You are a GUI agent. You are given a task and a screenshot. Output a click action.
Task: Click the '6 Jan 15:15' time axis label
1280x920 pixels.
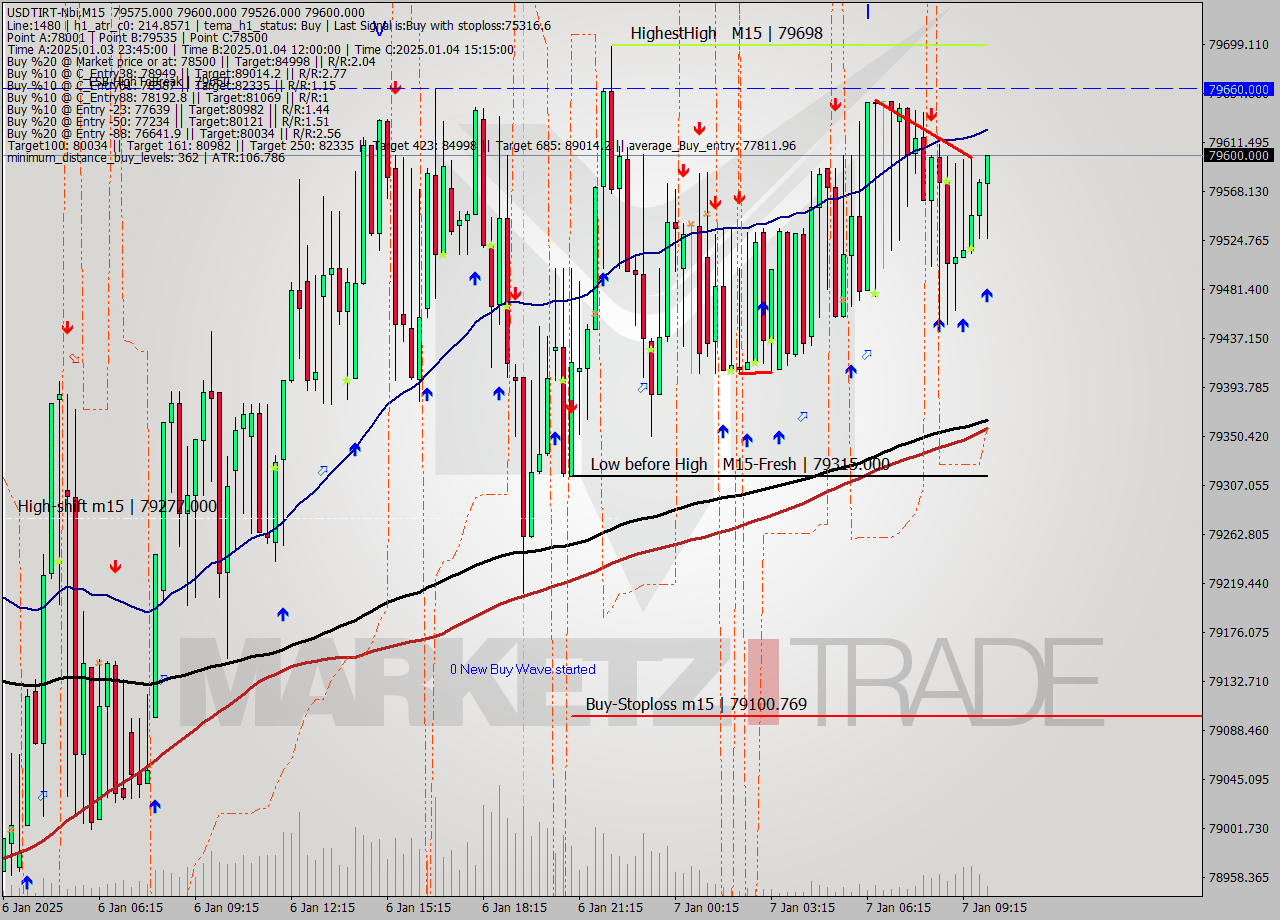pos(418,908)
